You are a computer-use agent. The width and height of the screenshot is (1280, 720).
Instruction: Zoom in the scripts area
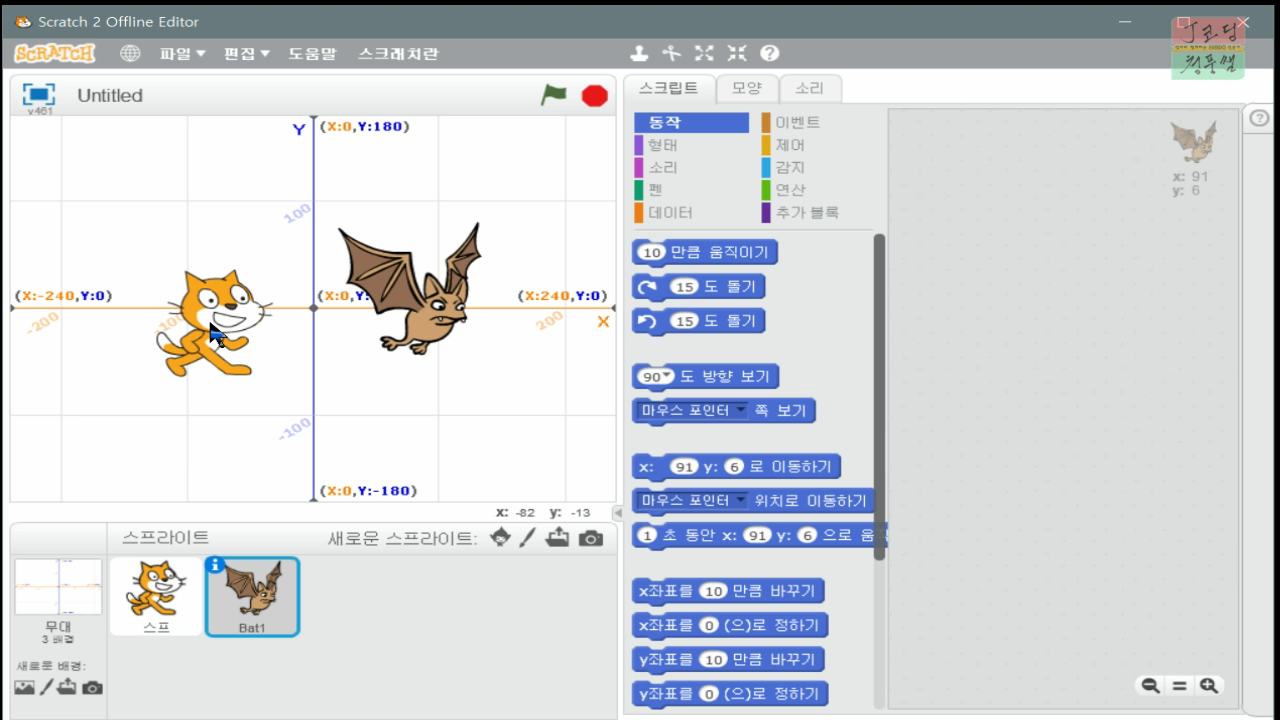1208,686
